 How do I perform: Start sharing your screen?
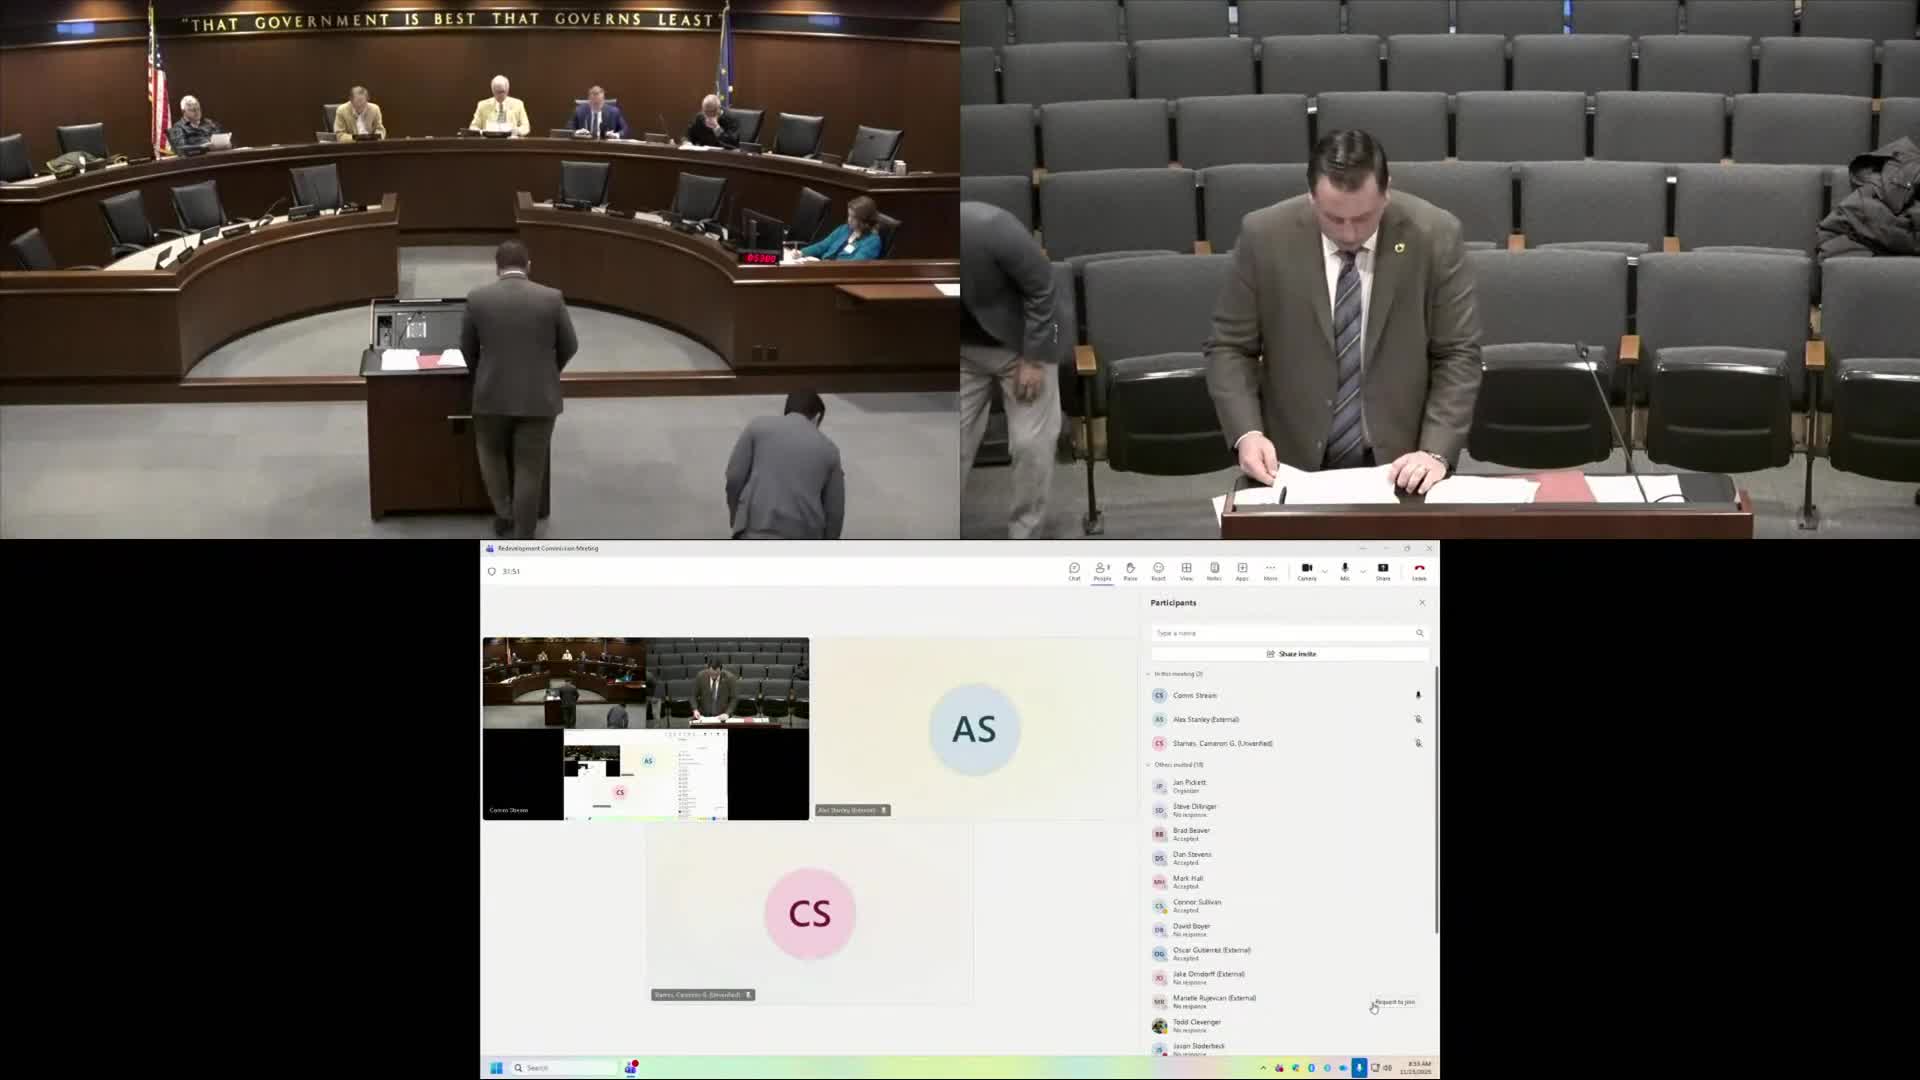[x=1383, y=570]
